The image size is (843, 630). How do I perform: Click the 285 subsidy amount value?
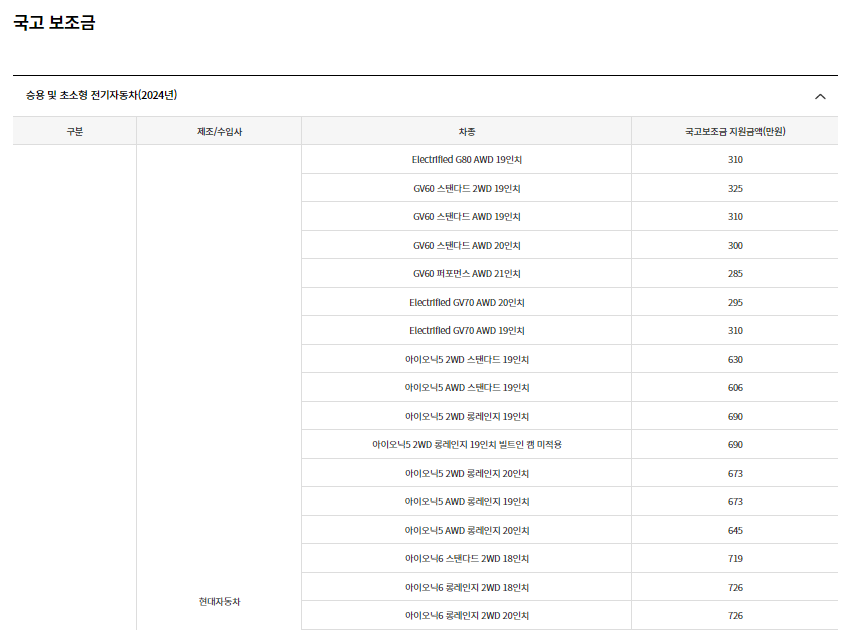point(735,274)
